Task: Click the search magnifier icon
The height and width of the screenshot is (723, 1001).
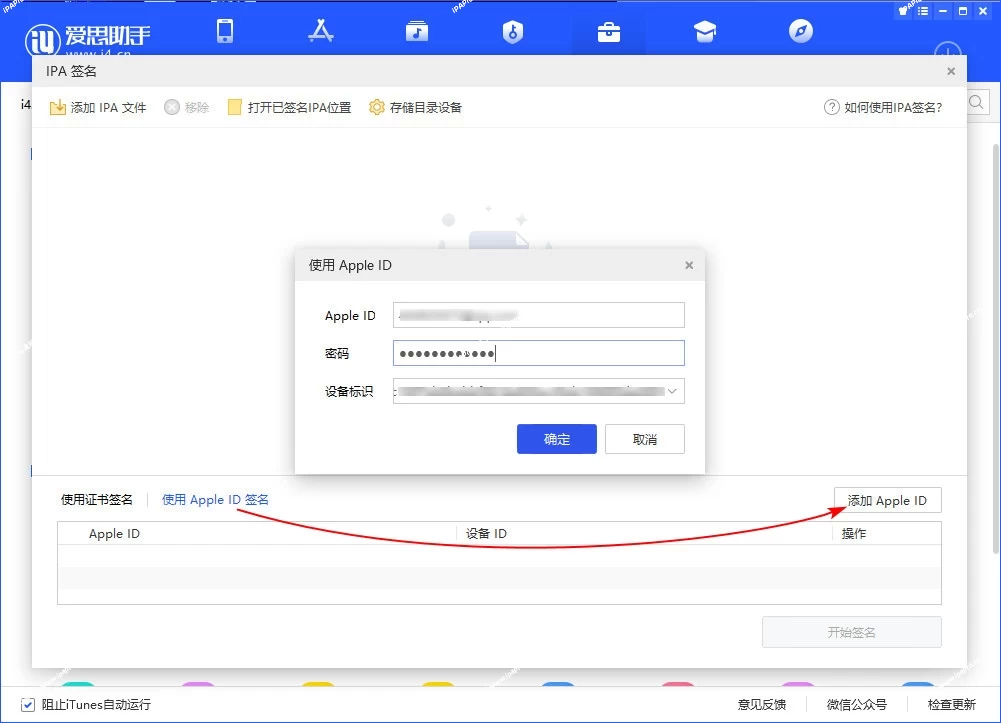Action: (x=977, y=102)
